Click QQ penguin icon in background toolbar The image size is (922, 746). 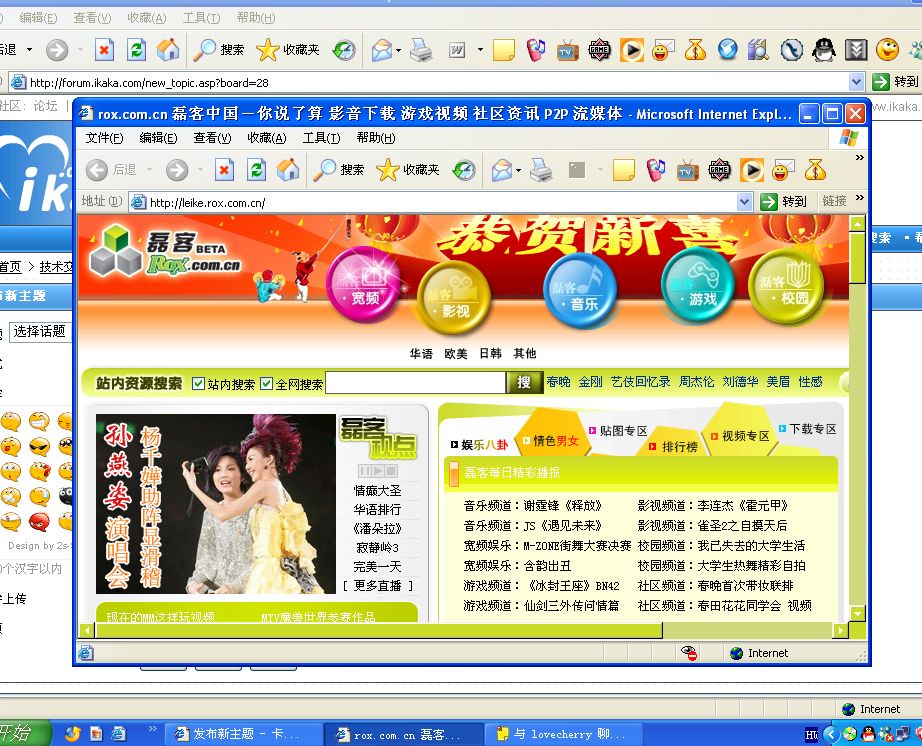(x=823, y=50)
